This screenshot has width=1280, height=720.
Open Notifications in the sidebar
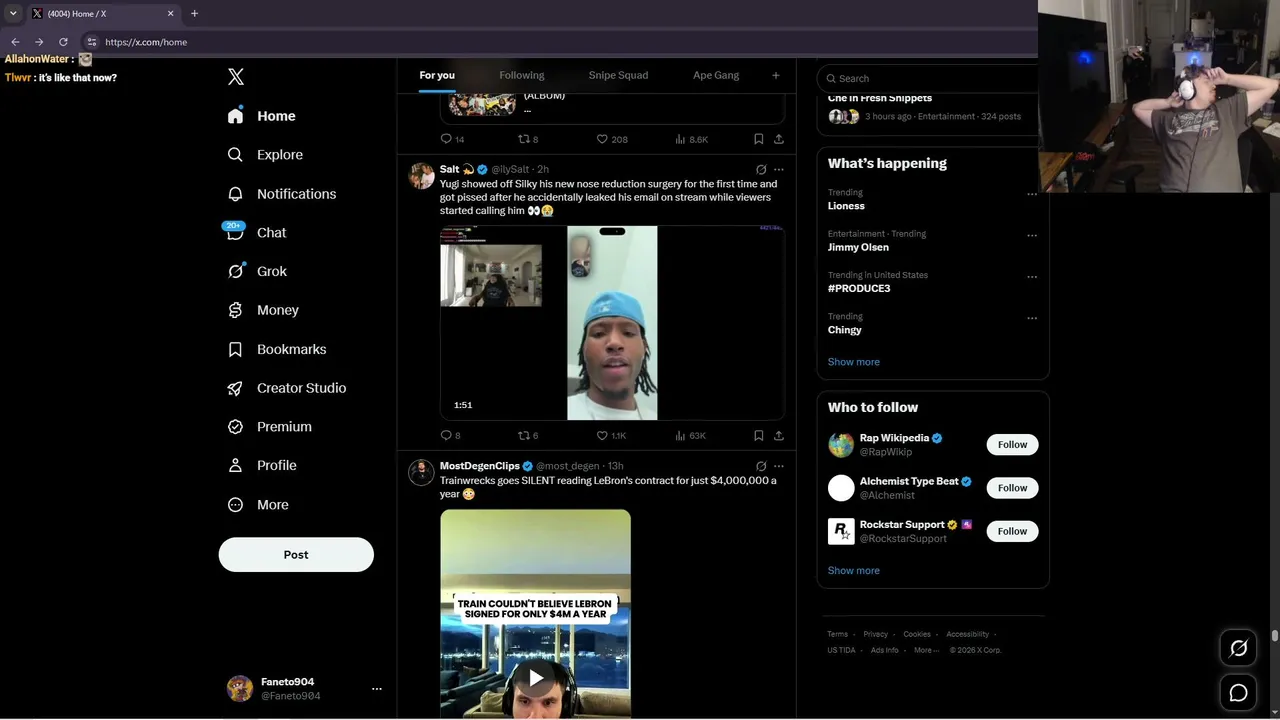pos(282,194)
